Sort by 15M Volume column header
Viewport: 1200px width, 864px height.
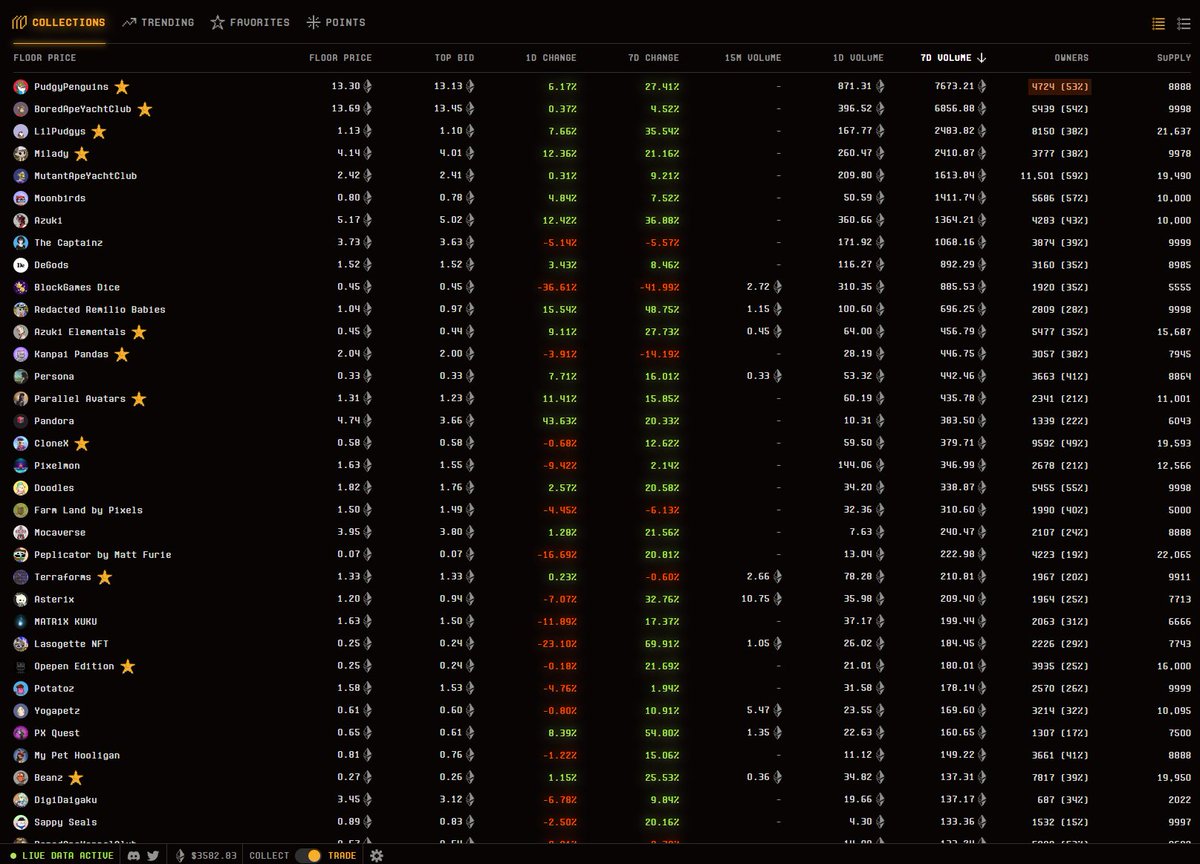pyautogui.click(x=753, y=58)
